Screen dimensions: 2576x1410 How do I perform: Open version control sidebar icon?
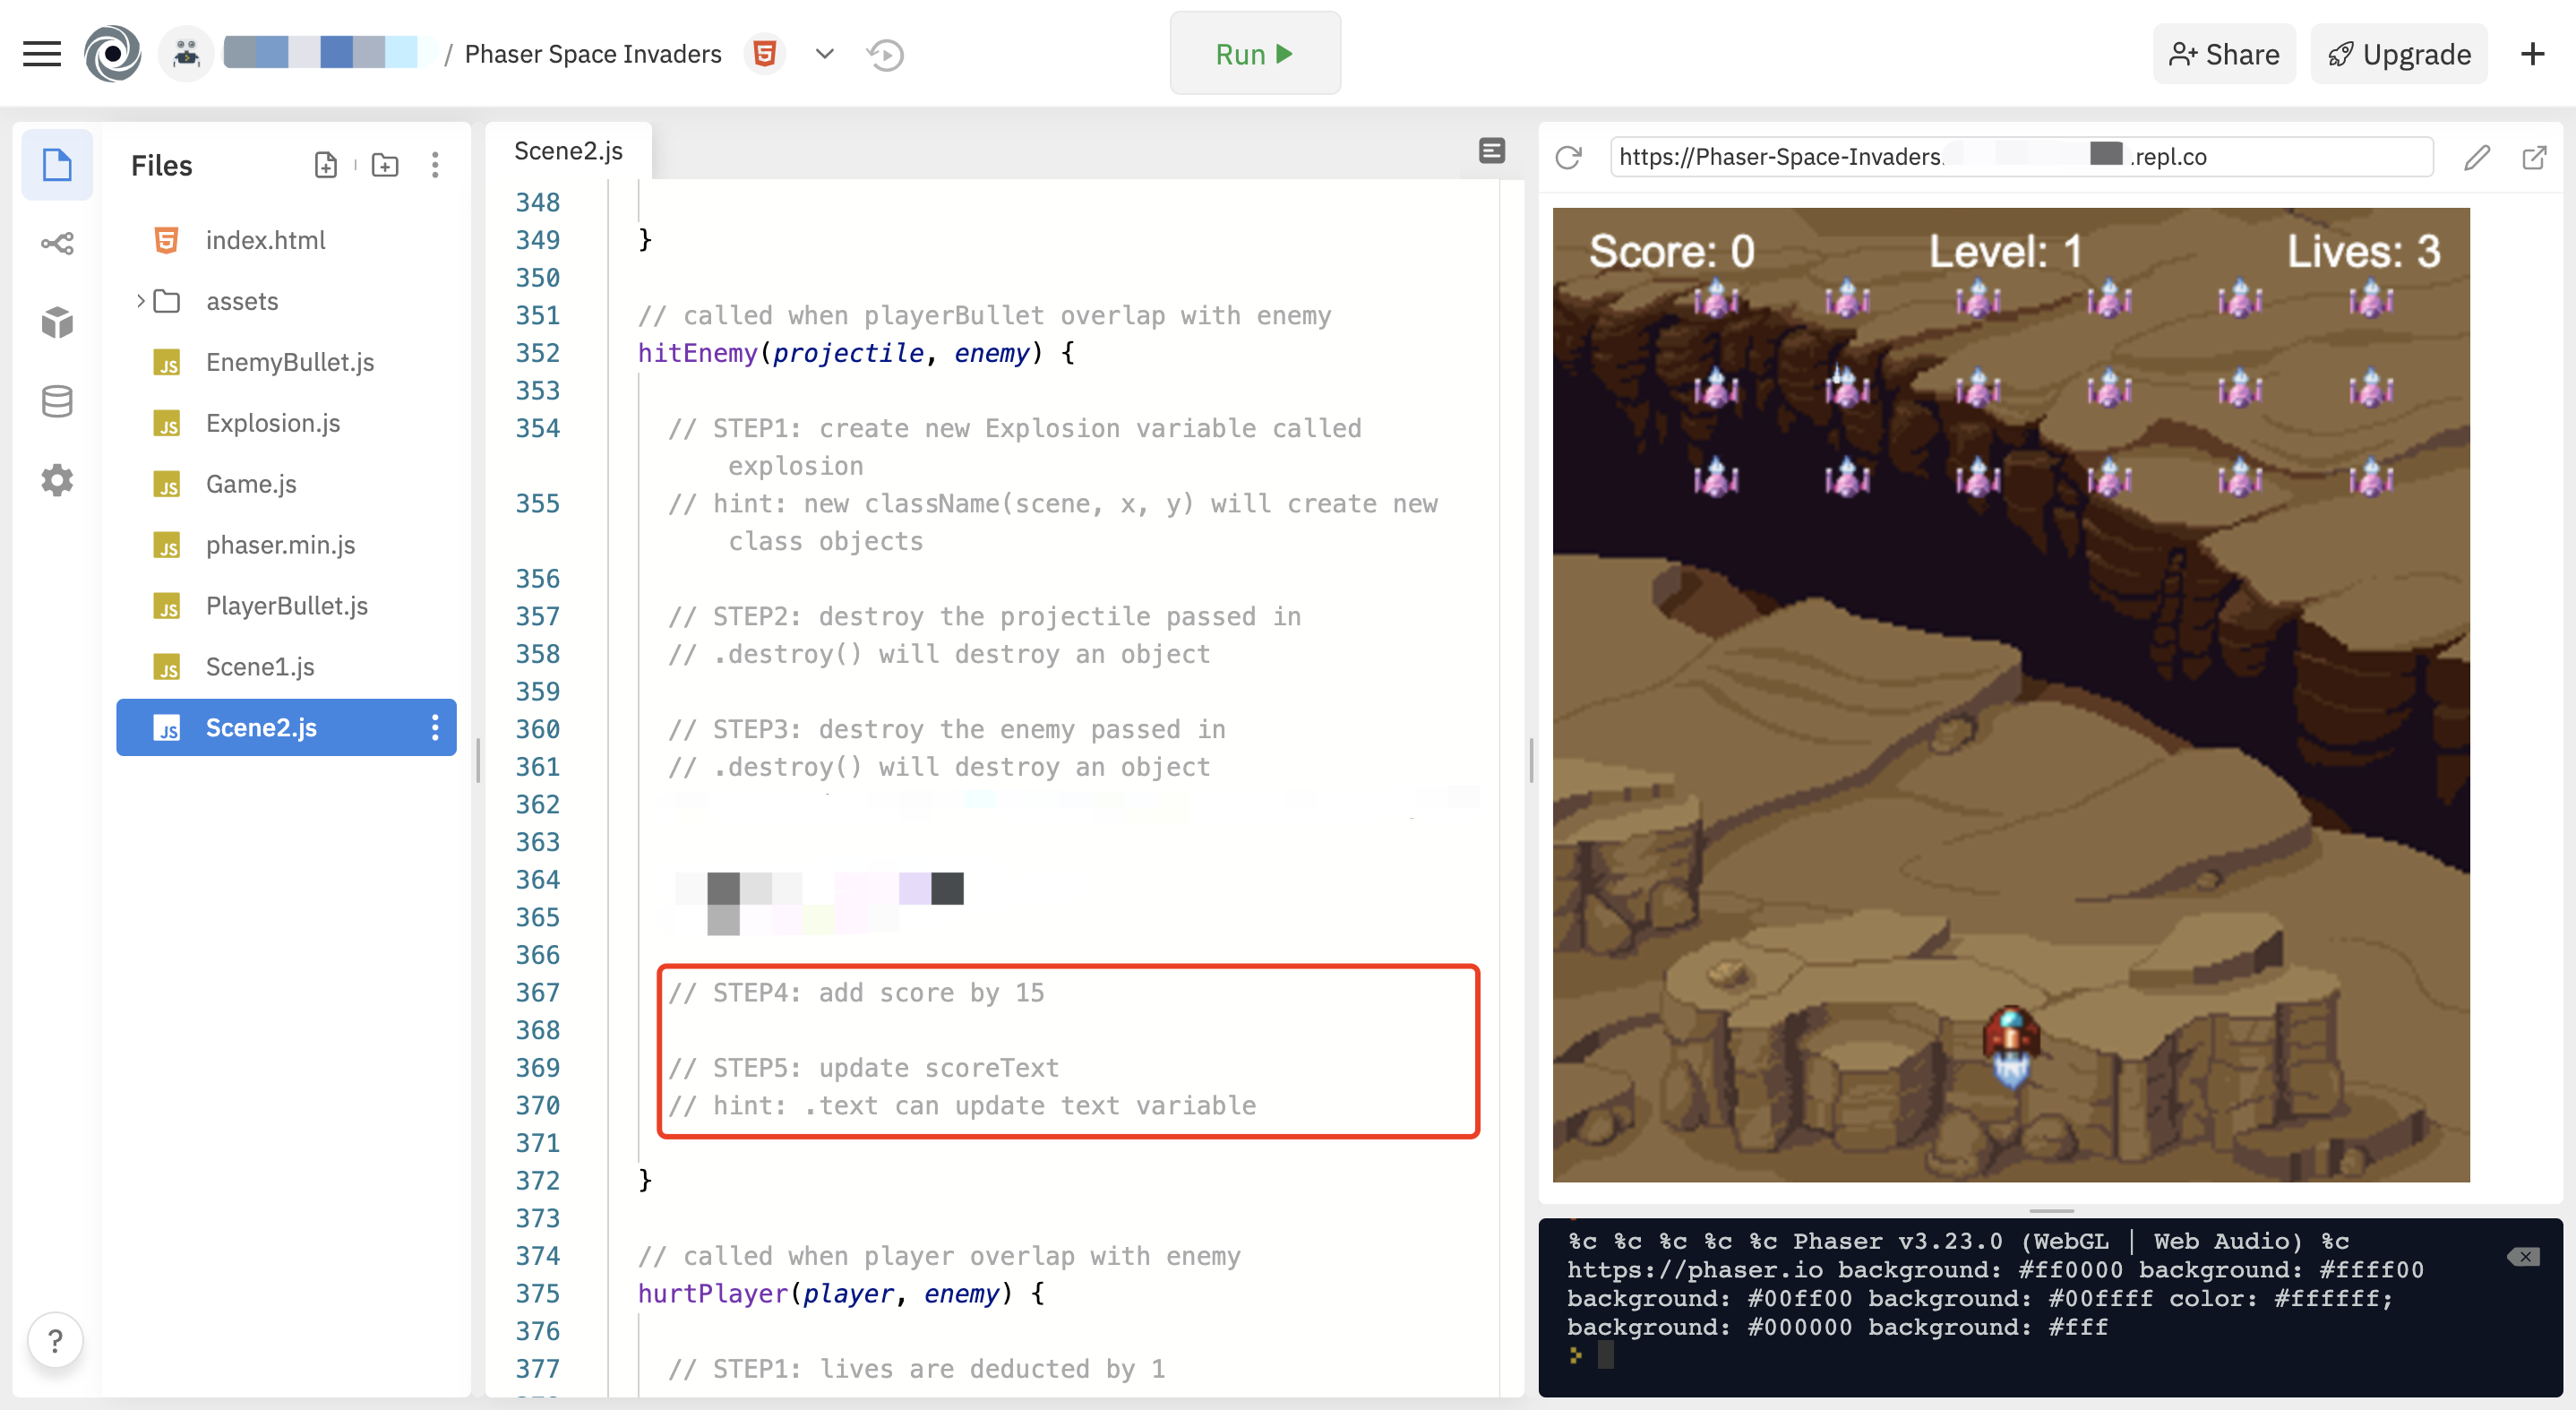pos(57,243)
